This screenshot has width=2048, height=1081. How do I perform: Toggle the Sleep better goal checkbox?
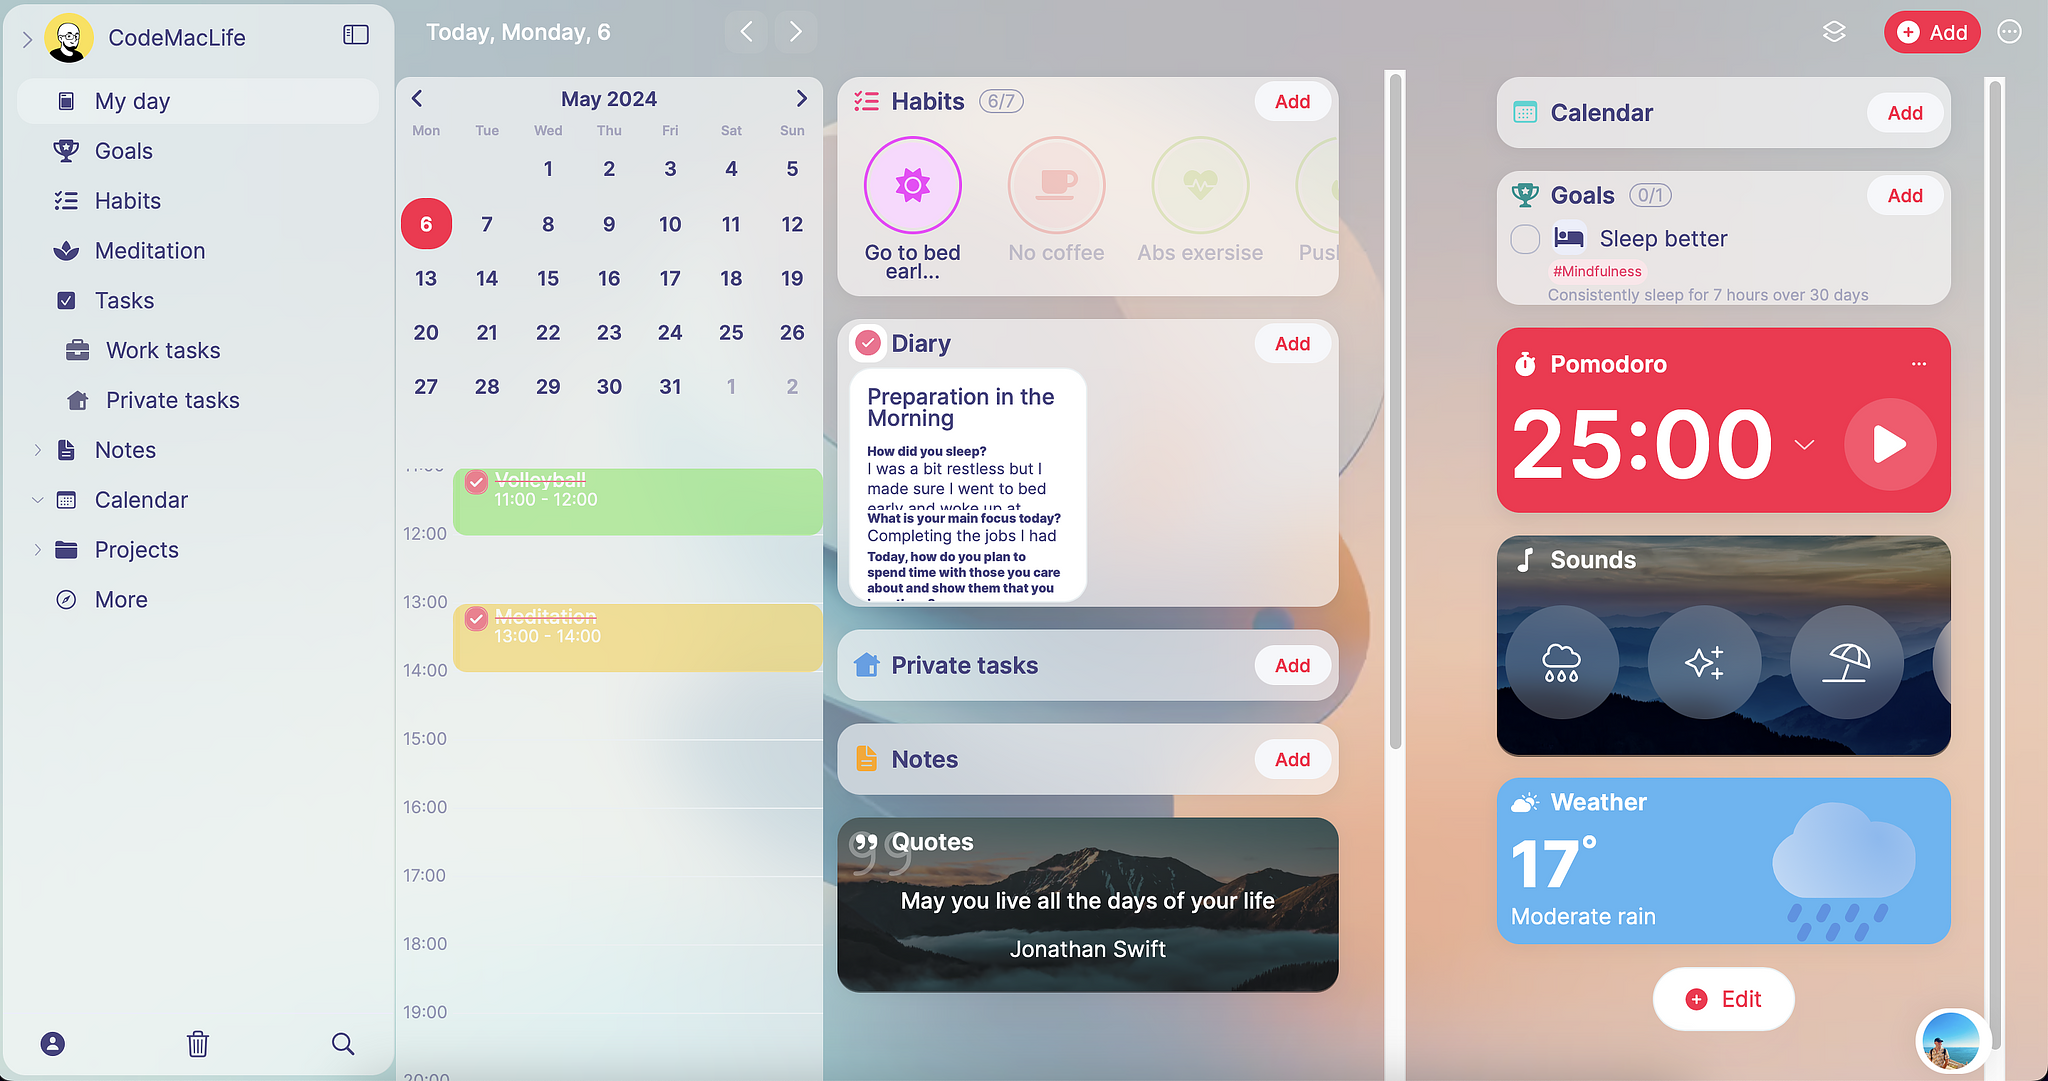click(x=1525, y=238)
